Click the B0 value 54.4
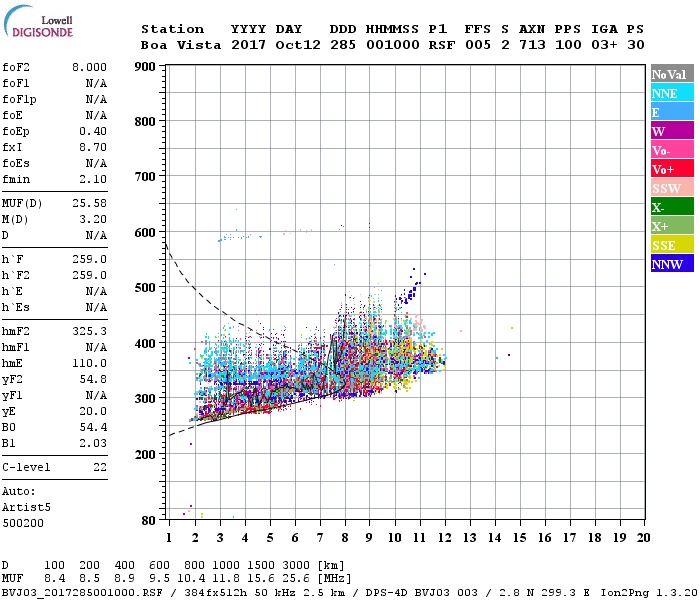This screenshot has width=700, height=600. pyautogui.click(x=93, y=427)
